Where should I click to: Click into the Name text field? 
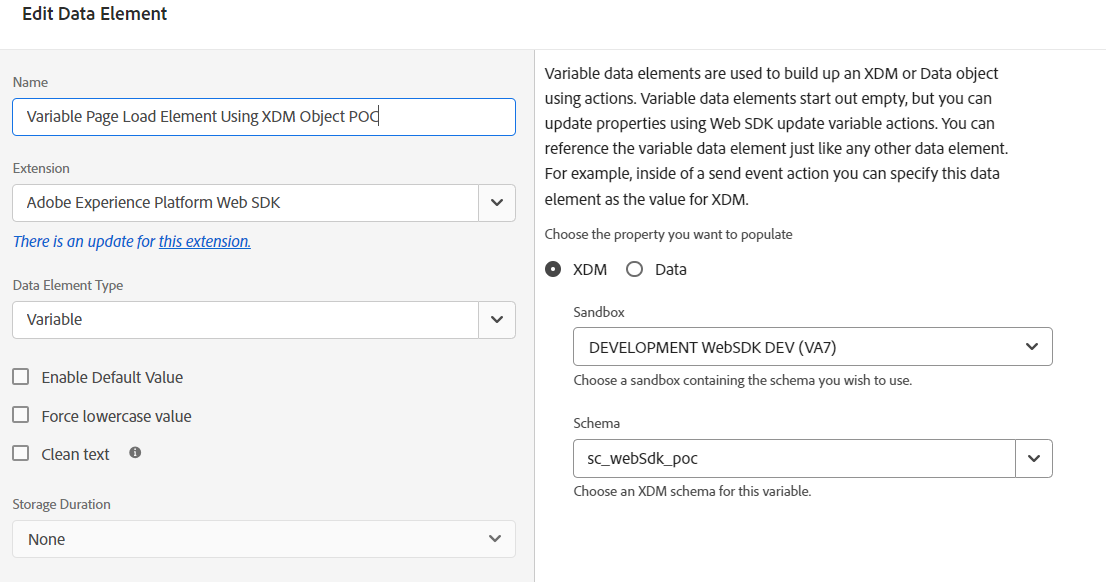click(264, 117)
